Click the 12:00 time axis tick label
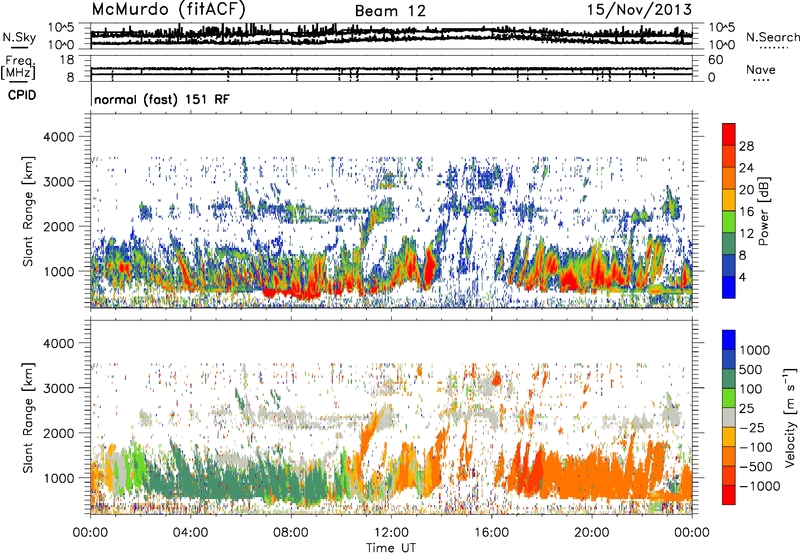Screen dimensions: 800x554 click(391, 533)
